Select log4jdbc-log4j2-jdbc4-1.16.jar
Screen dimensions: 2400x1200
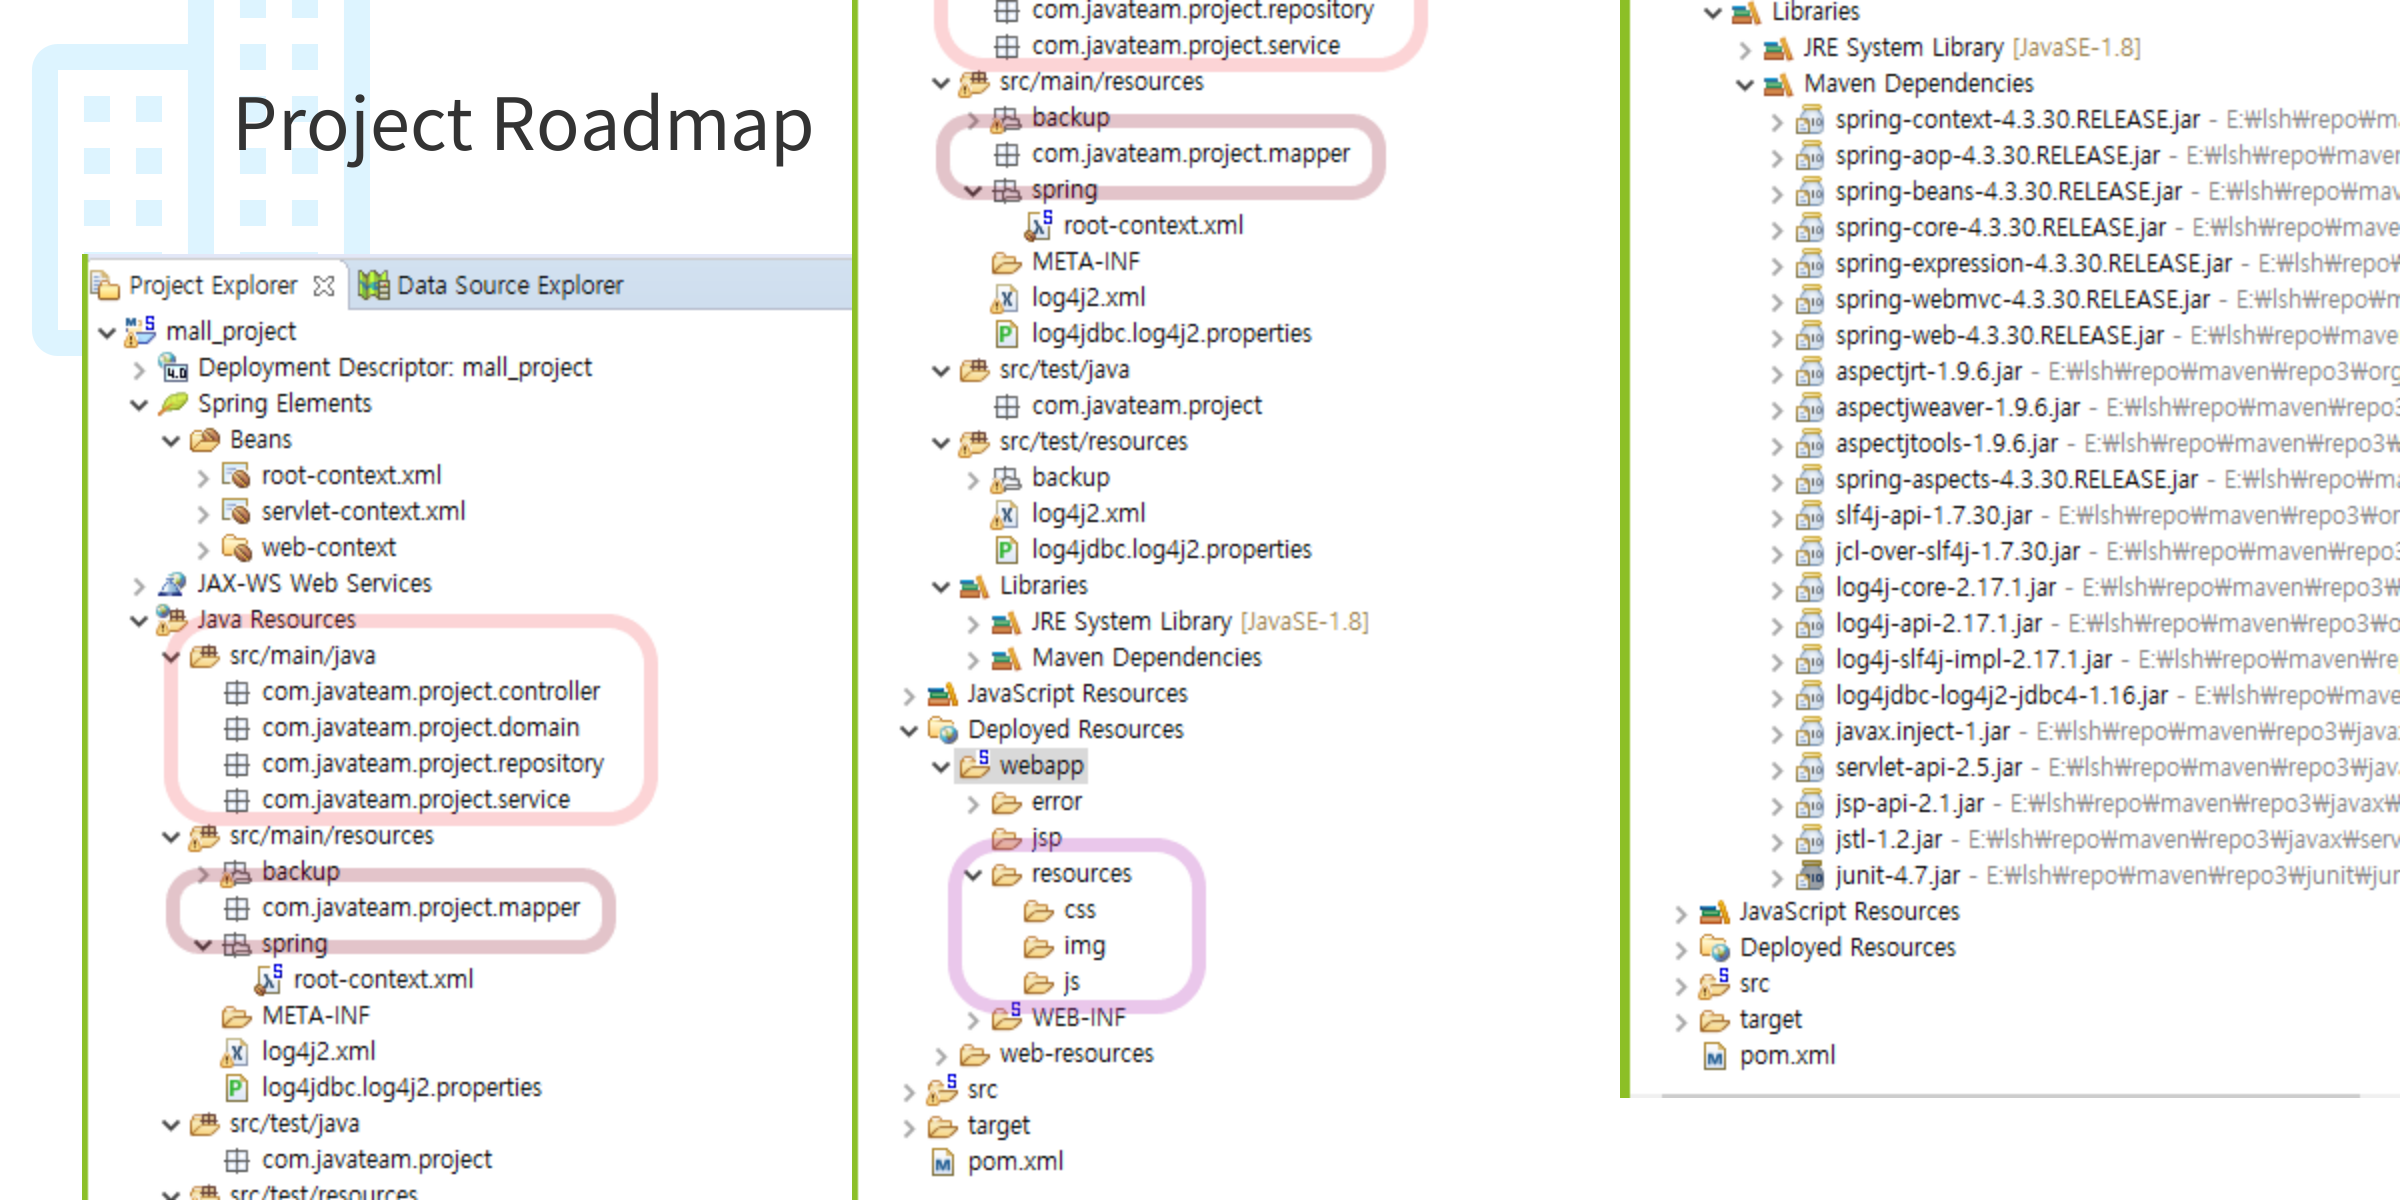coord(2001,695)
